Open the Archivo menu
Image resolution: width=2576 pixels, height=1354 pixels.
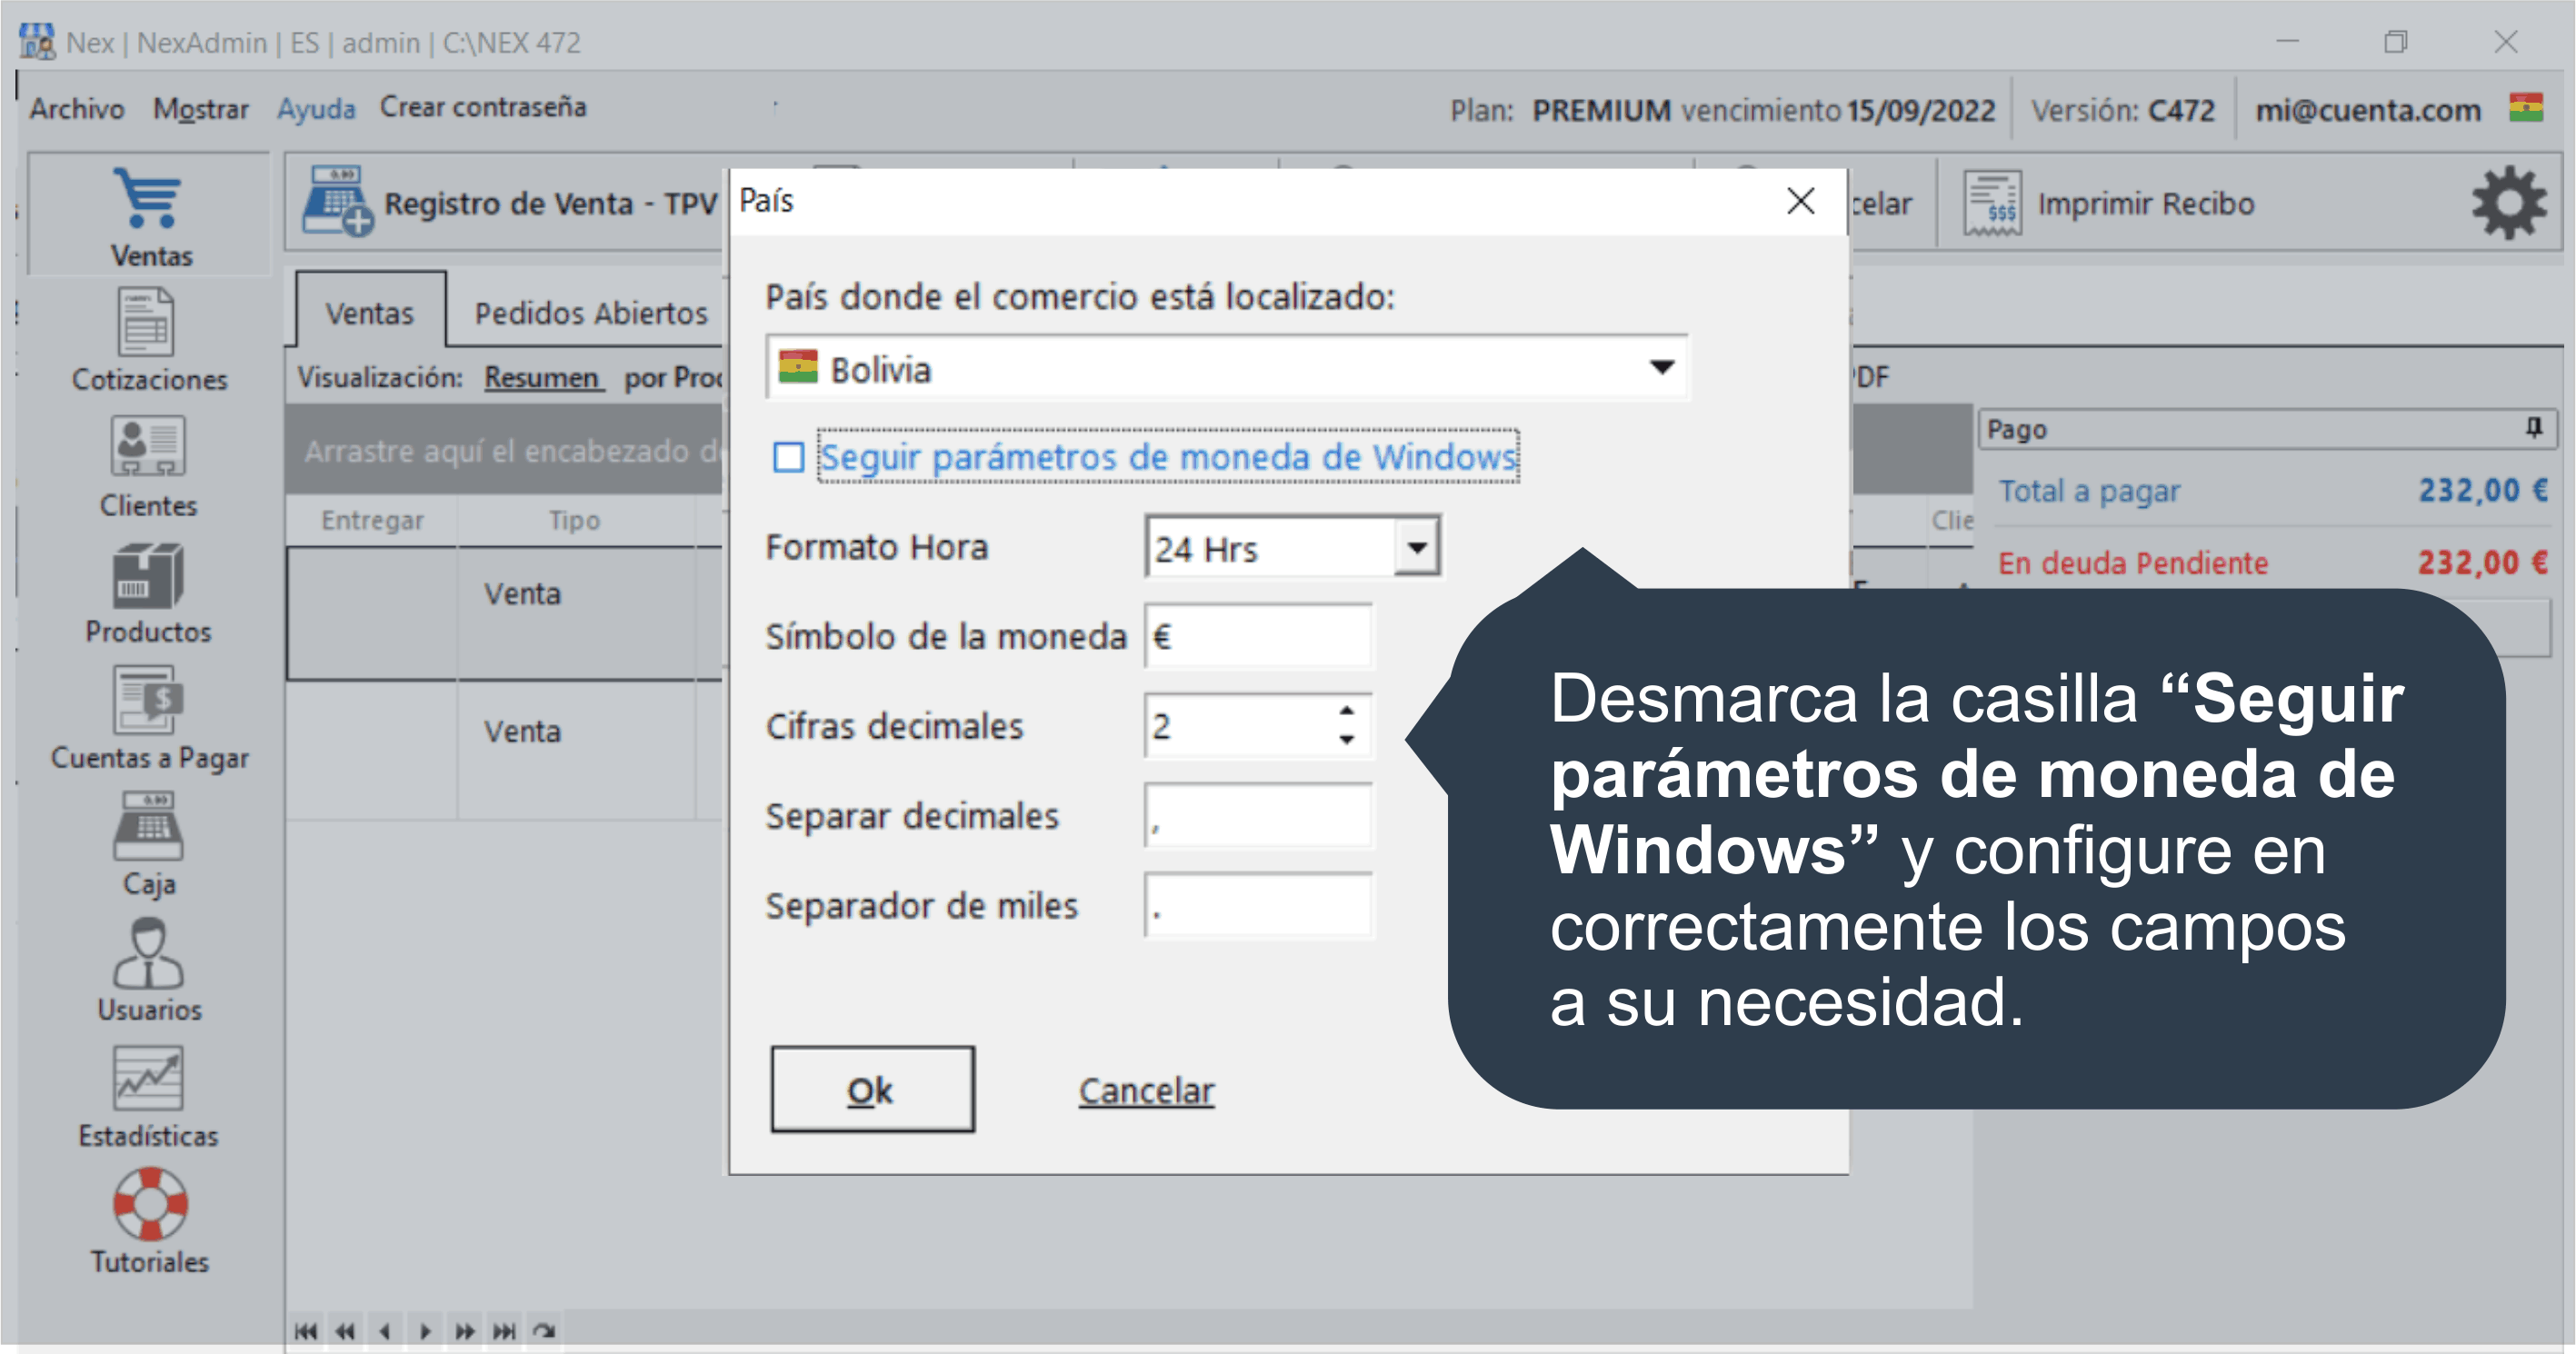76,107
